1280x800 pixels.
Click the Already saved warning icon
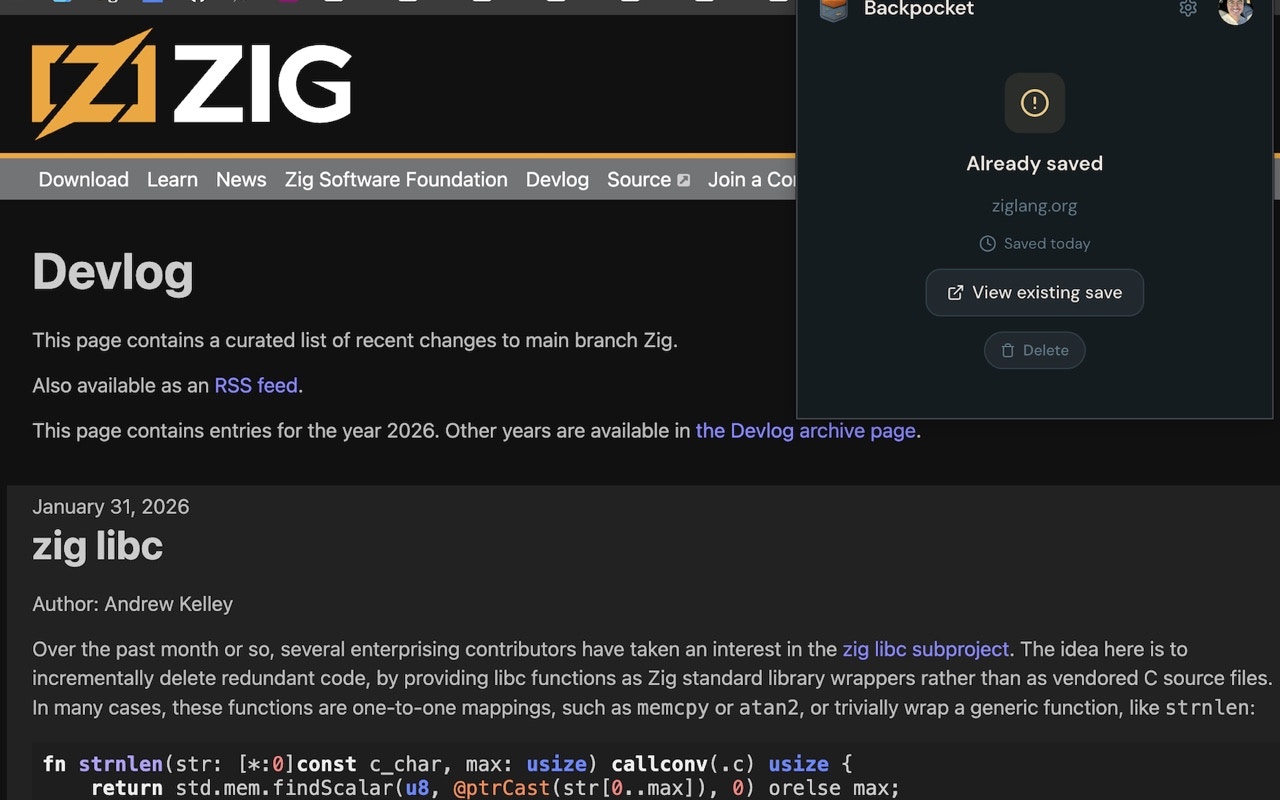pyautogui.click(x=1035, y=102)
